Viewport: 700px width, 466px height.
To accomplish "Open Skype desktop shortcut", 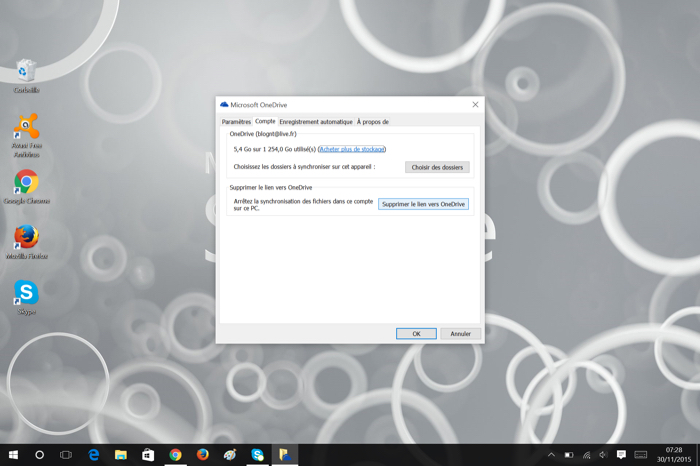I will pos(26,294).
